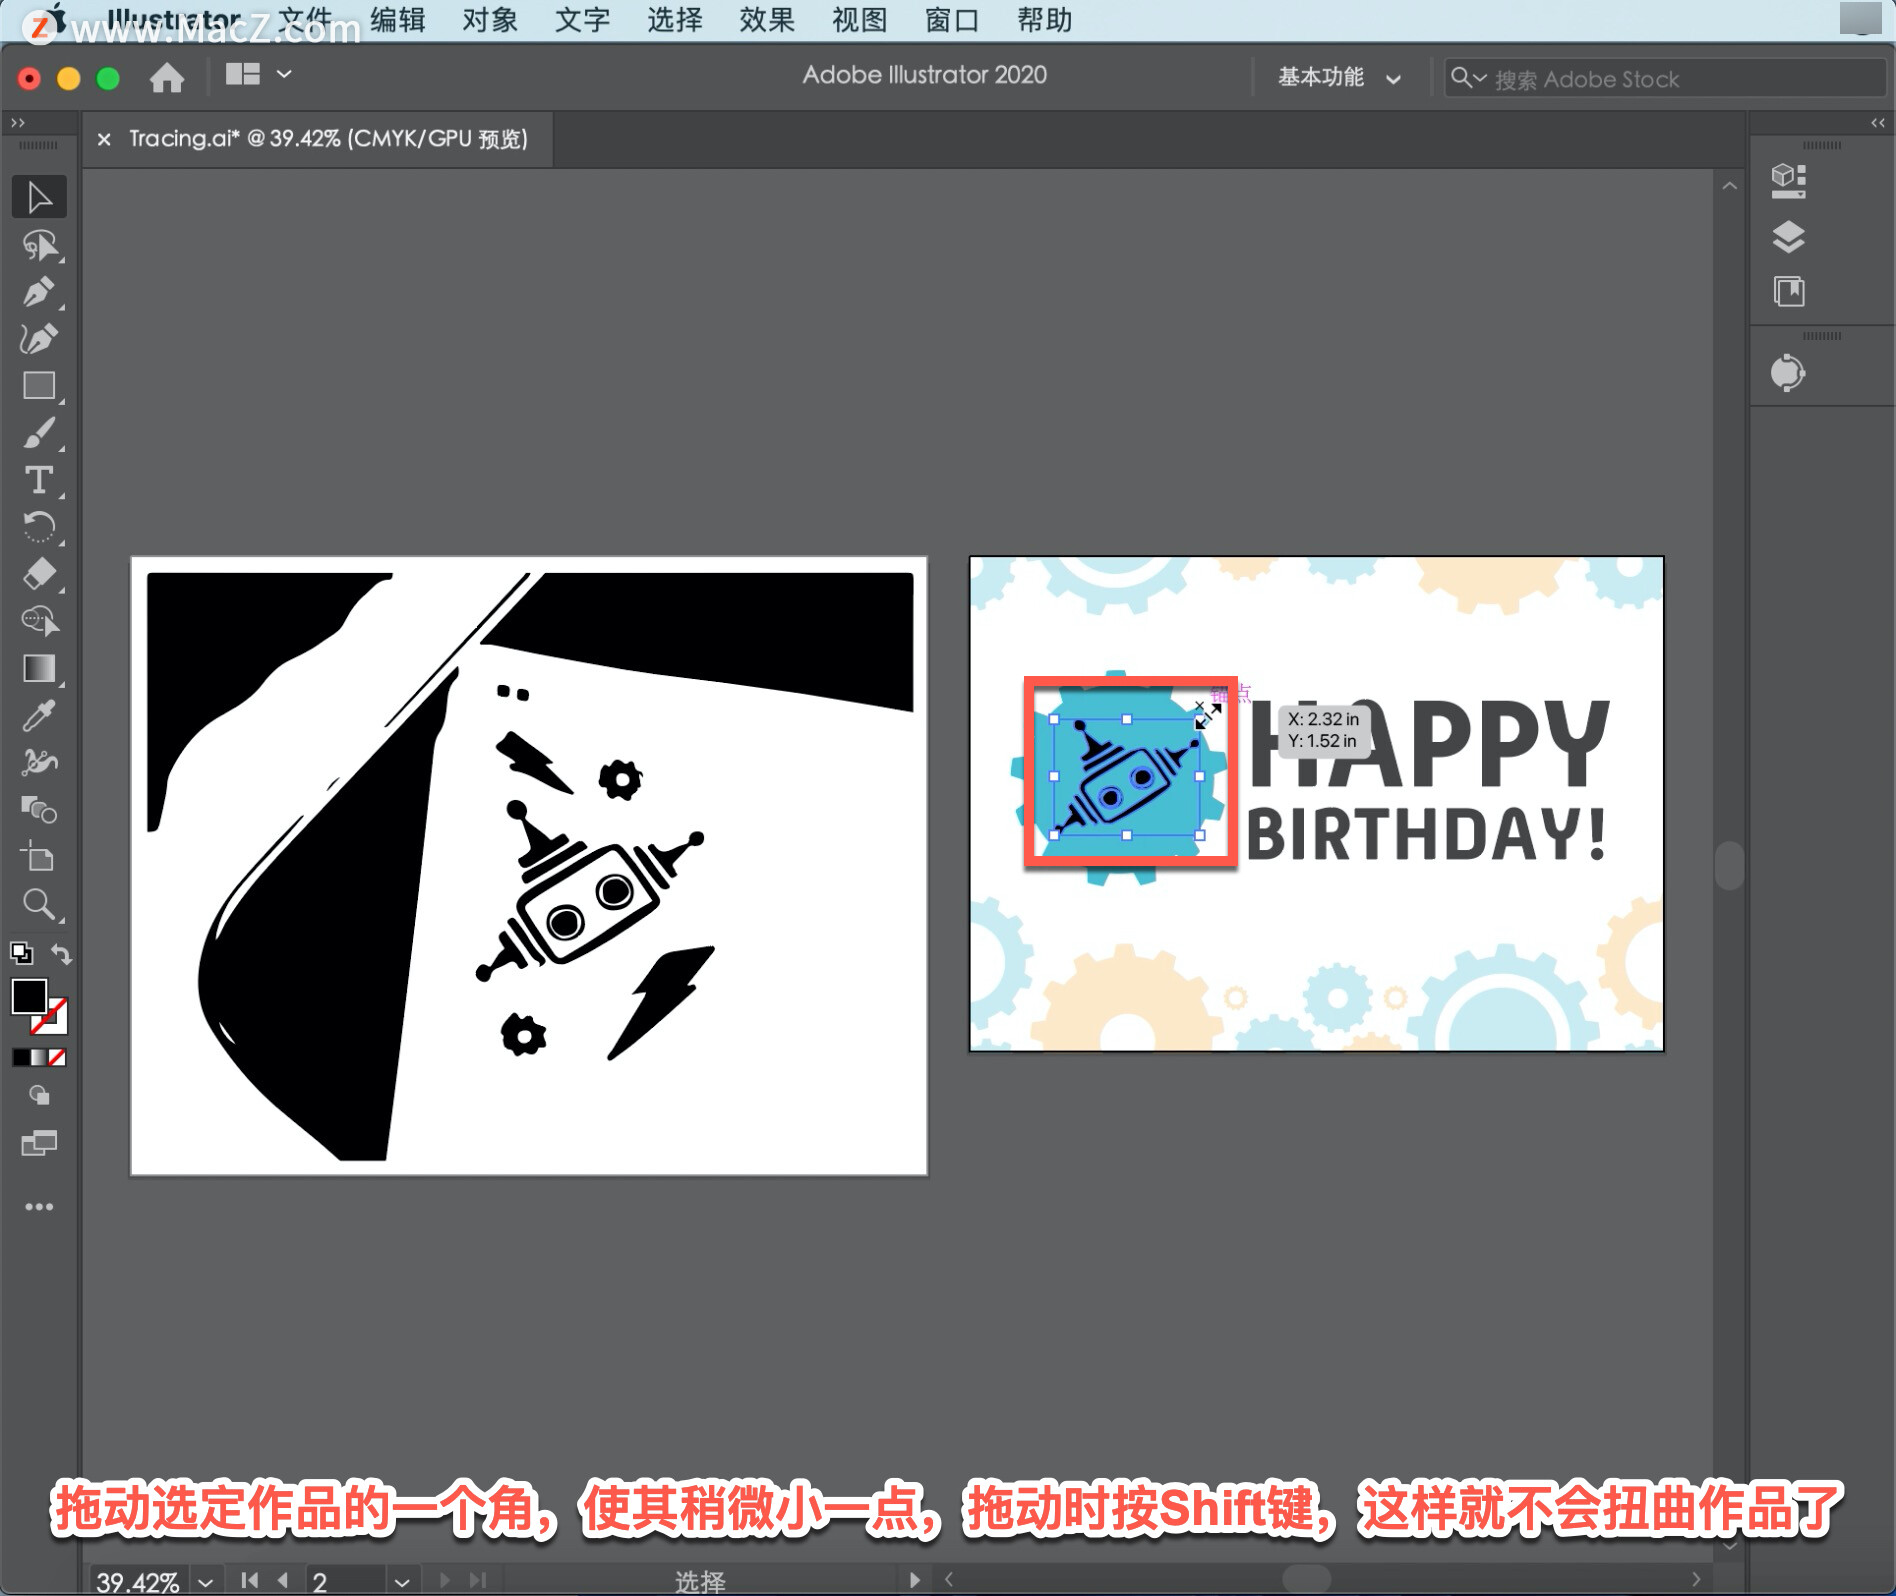Viewport: 1896px width, 1596px height.
Task: Toggle drawing mode icon
Action: [x=39, y=1096]
